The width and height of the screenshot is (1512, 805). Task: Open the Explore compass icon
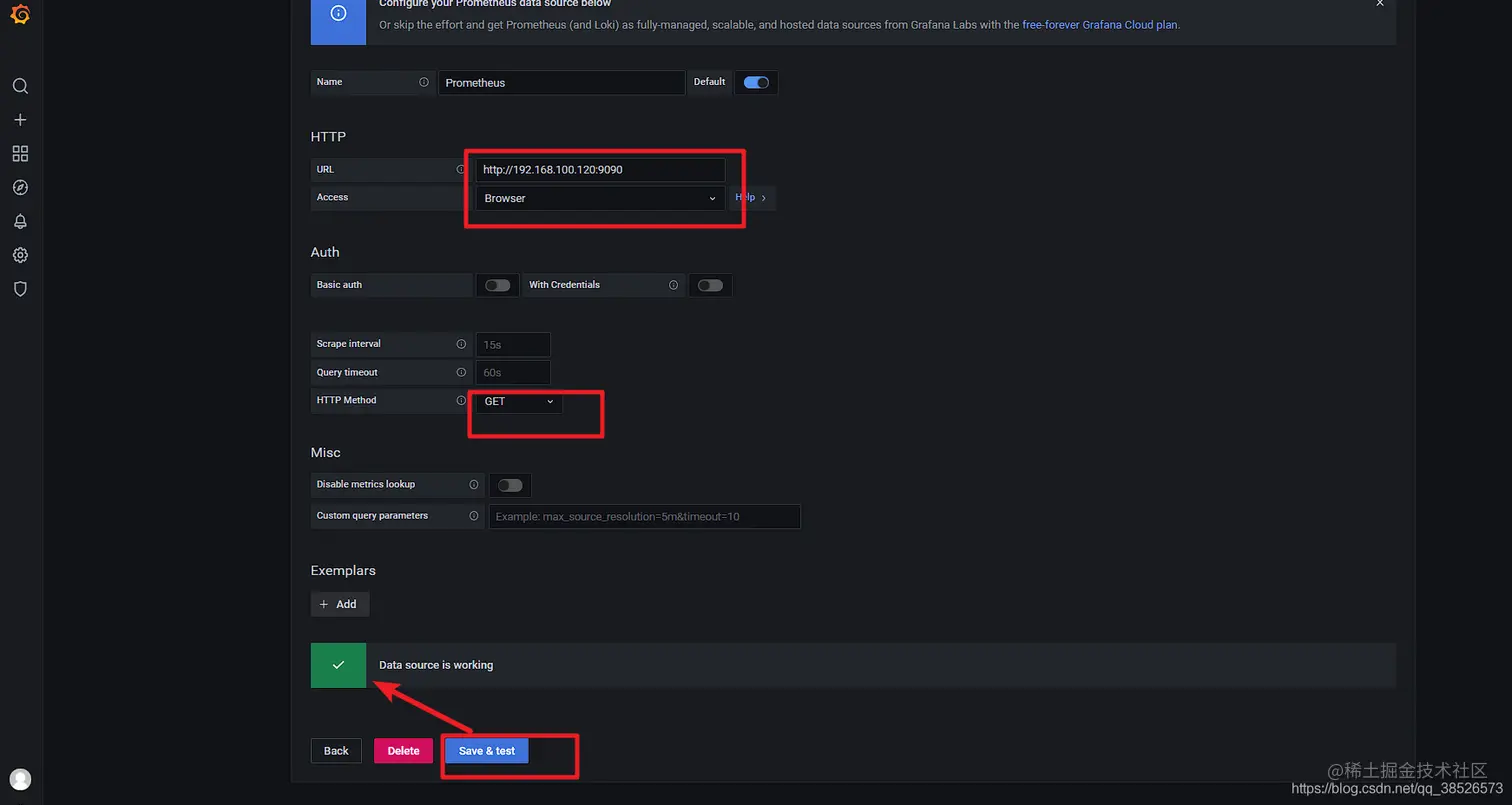pyautogui.click(x=20, y=188)
